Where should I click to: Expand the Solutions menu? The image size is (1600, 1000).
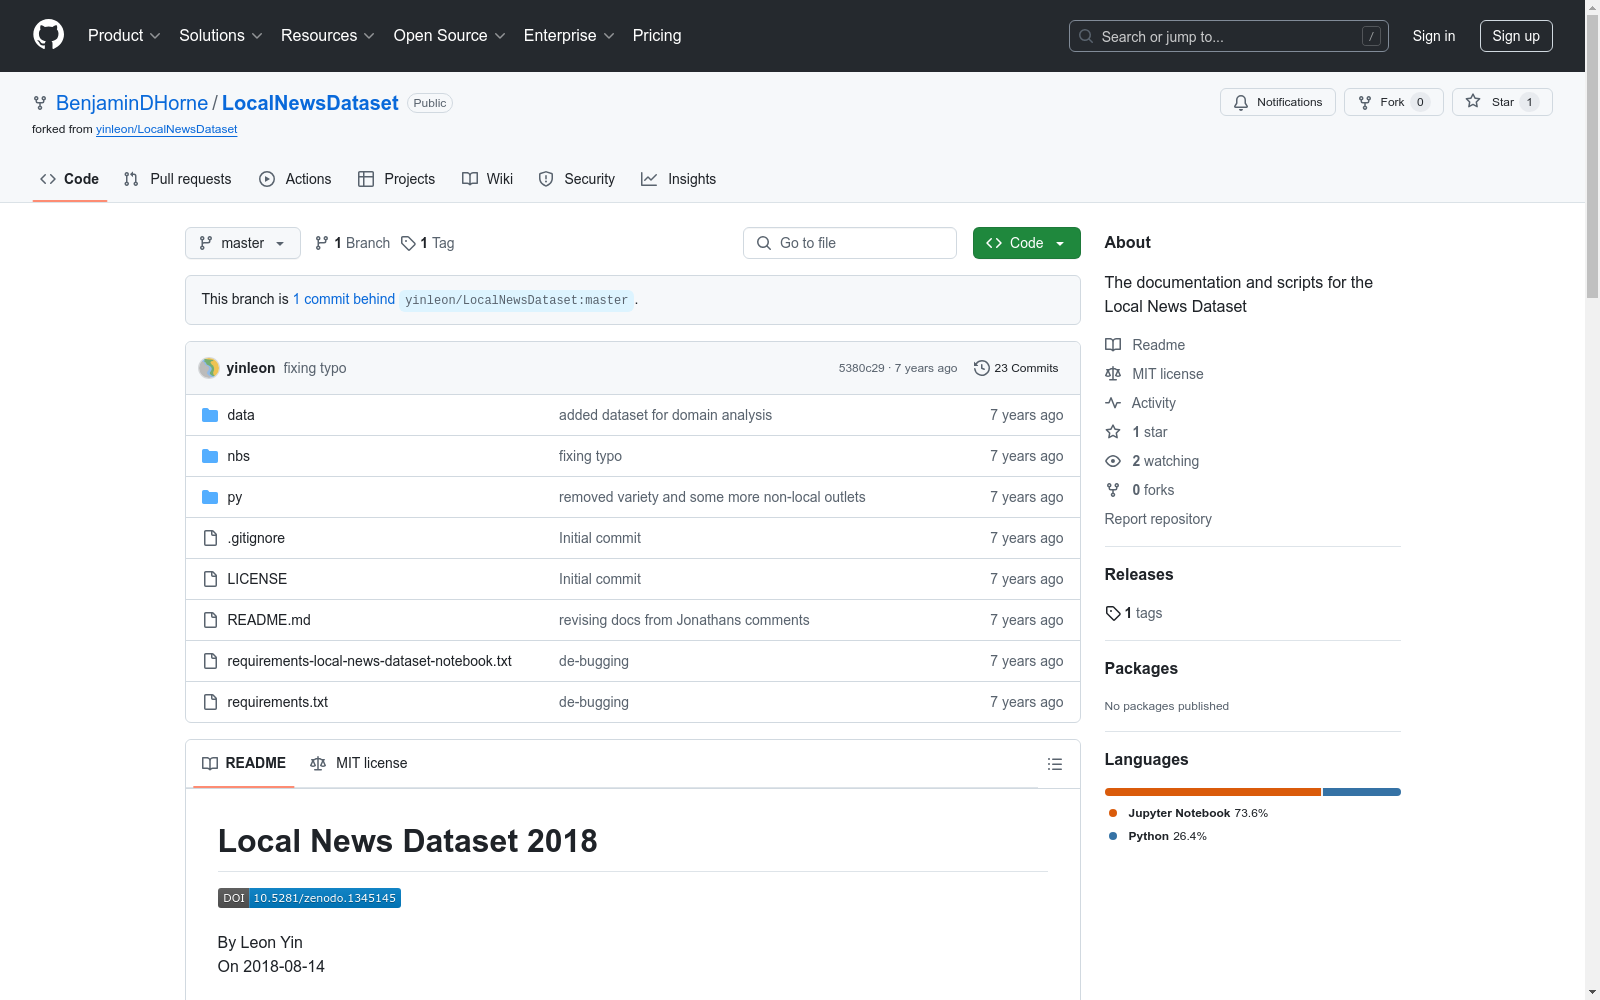[x=221, y=36]
